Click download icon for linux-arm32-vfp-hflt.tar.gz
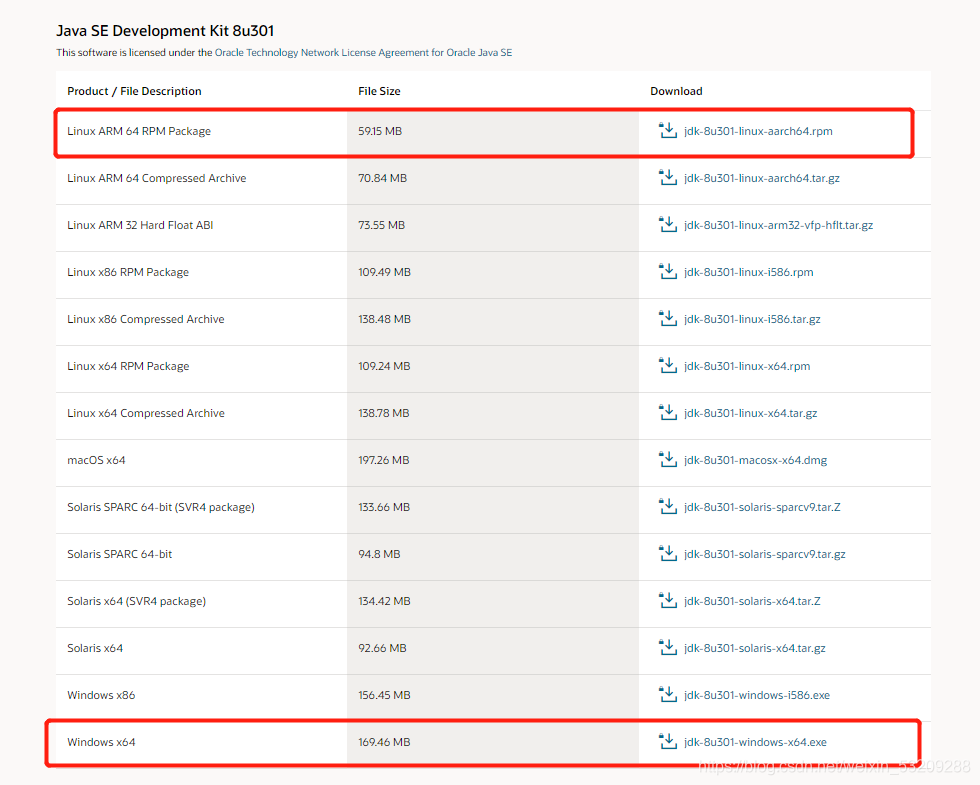Image resolution: width=980 pixels, height=785 pixels. pyautogui.click(x=668, y=224)
